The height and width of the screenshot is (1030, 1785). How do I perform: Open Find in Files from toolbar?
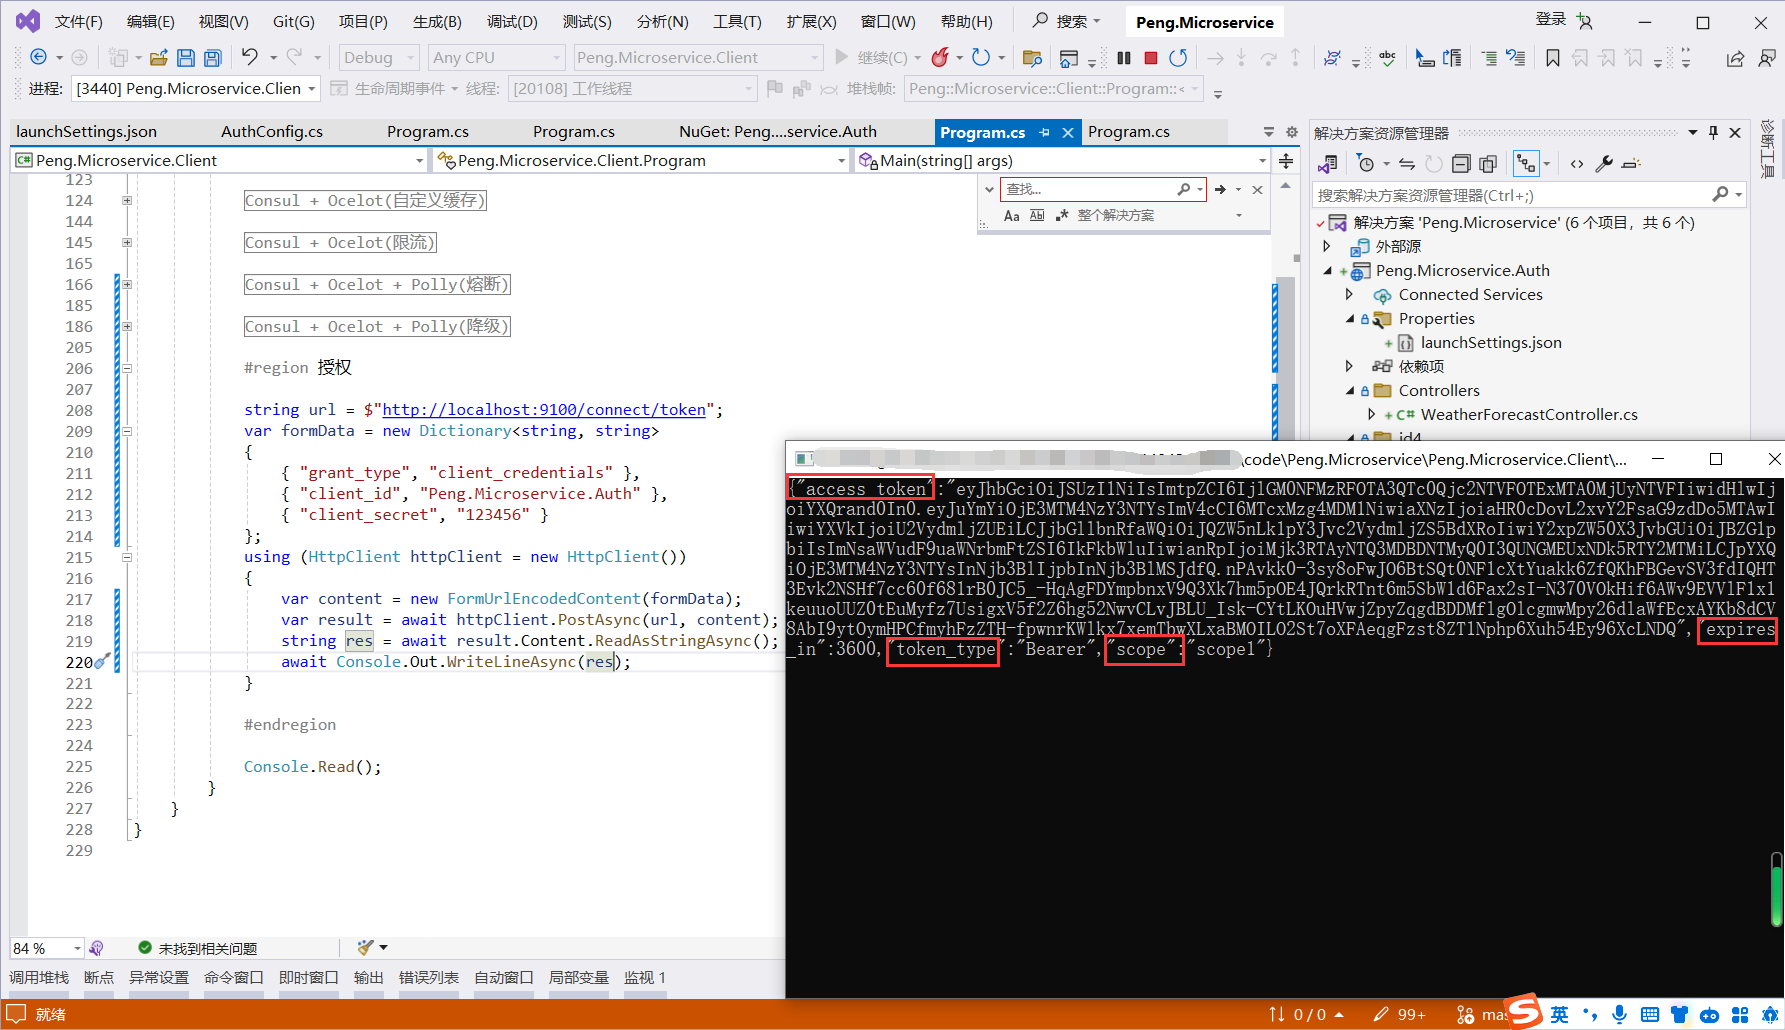tap(1033, 58)
